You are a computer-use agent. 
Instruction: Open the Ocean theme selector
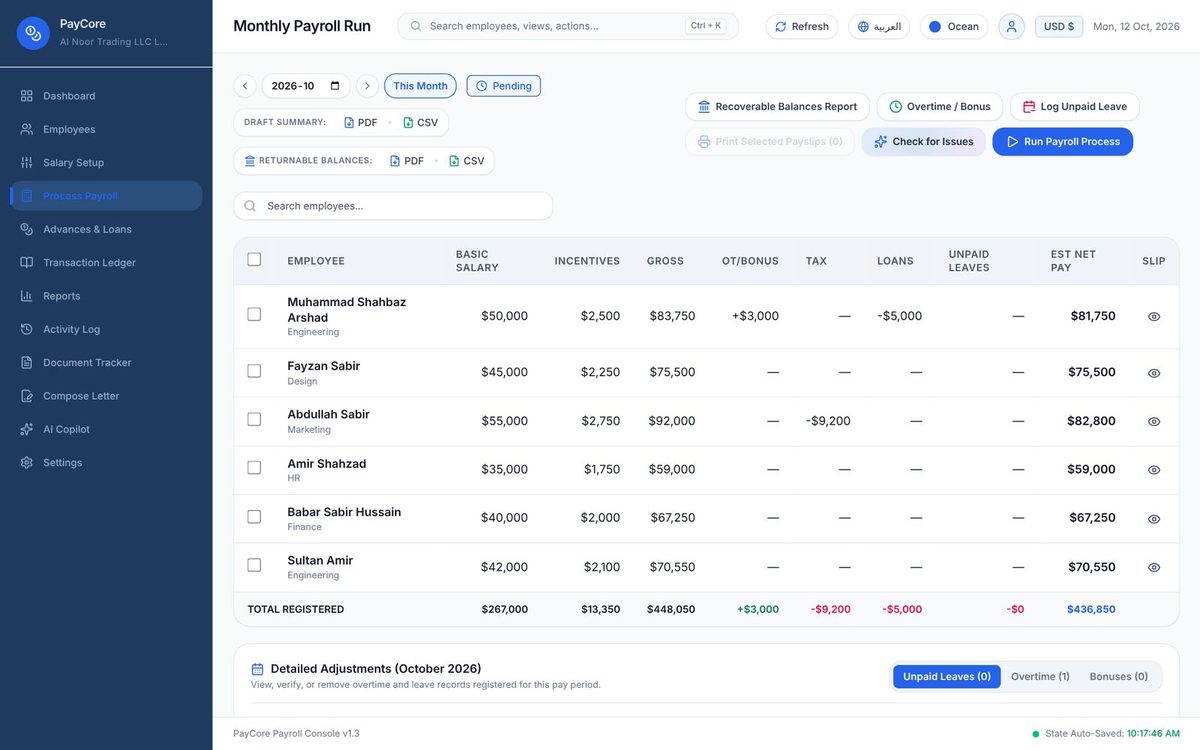pos(954,26)
